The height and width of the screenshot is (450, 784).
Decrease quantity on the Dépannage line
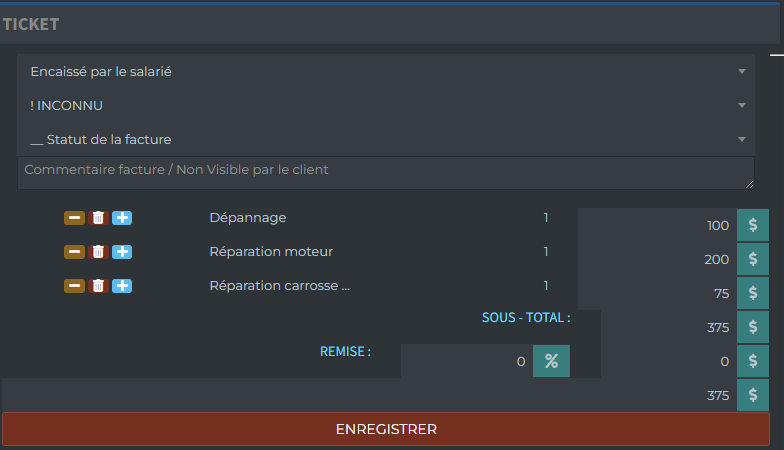74,218
